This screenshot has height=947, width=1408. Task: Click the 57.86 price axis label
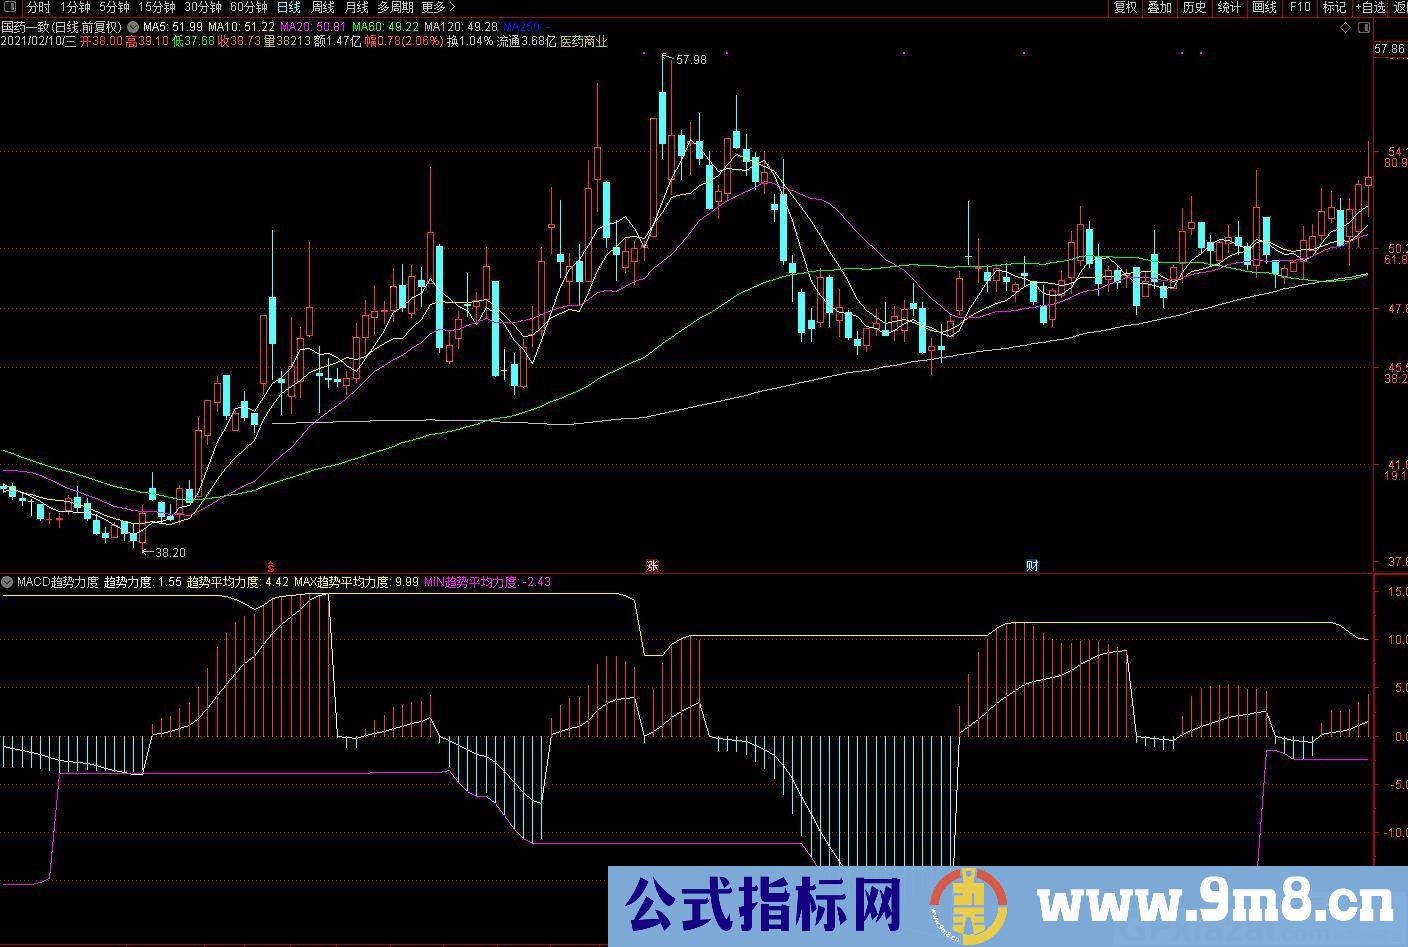1390,49
